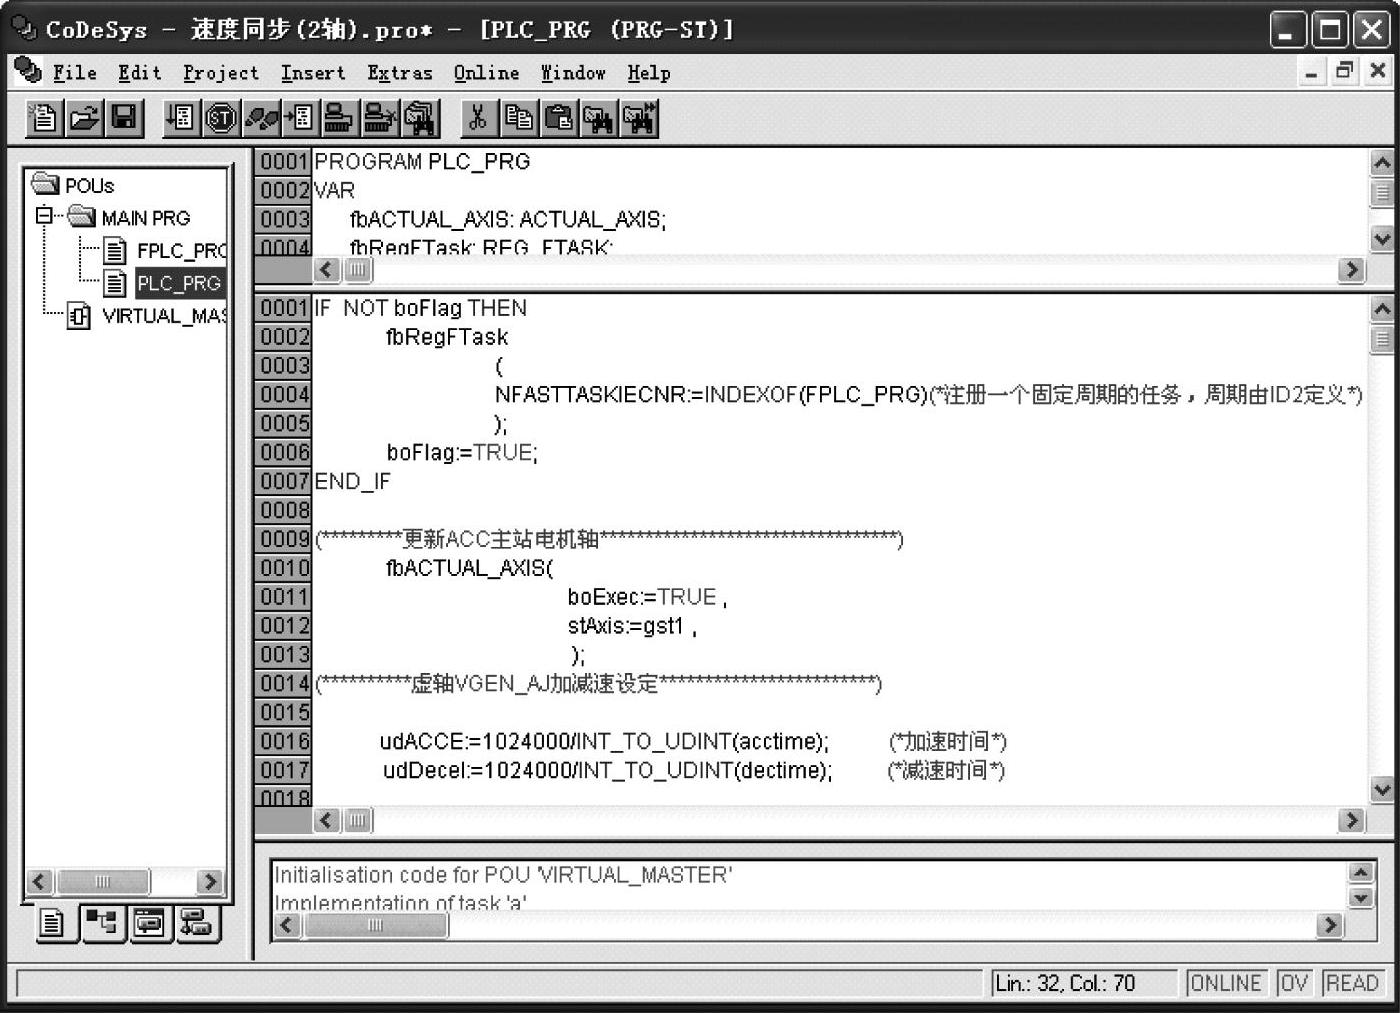
Task: Click the message pane scroll-down arrow
Action: tap(1360, 897)
